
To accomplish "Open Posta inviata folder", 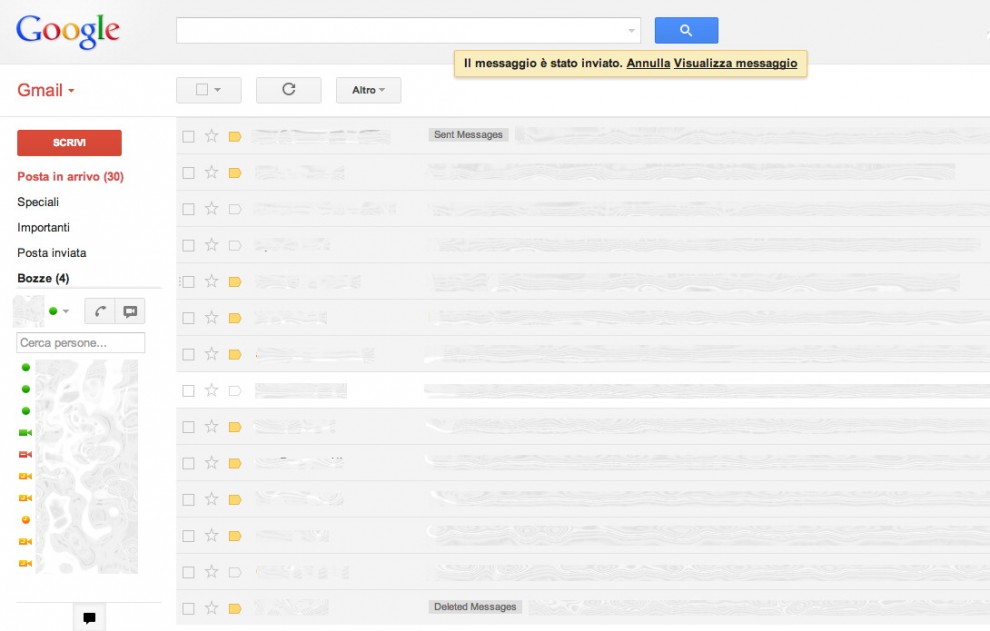I will (x=52, y=253).
